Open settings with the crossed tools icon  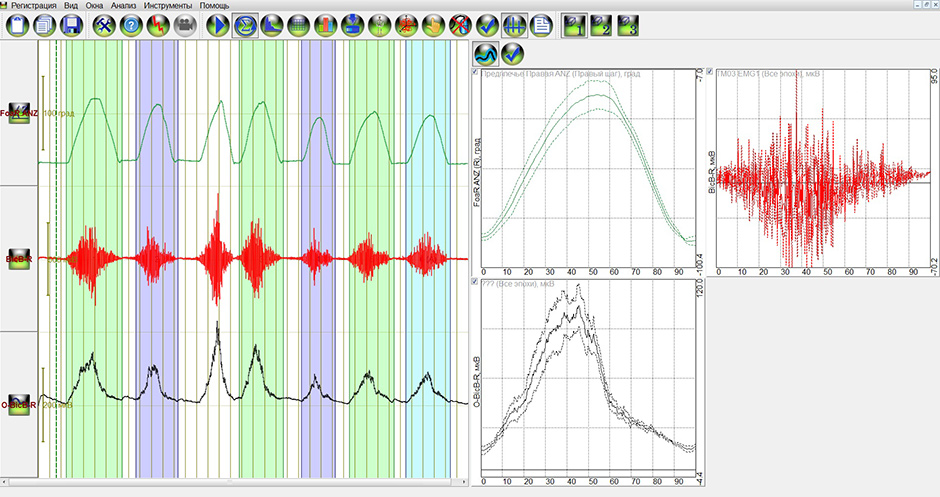[103, 26]
